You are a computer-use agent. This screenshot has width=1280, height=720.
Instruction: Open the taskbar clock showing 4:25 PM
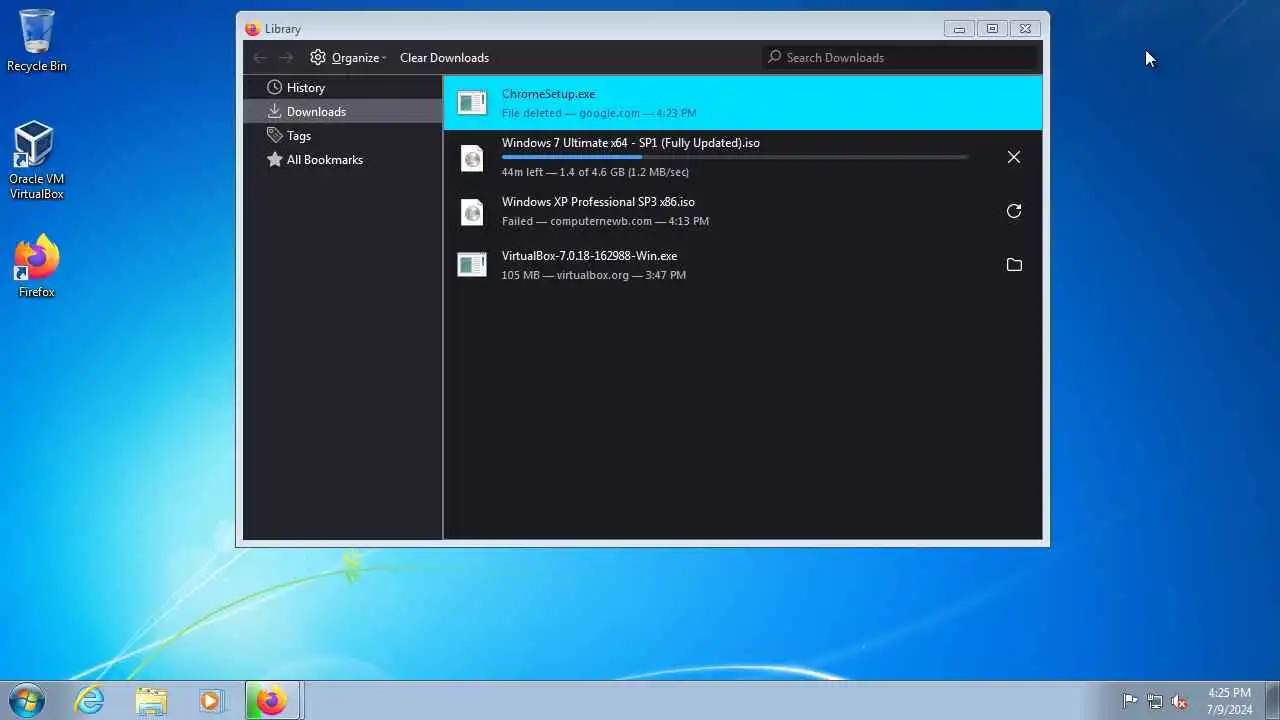pyautogui.click(x=1229, y=701)
